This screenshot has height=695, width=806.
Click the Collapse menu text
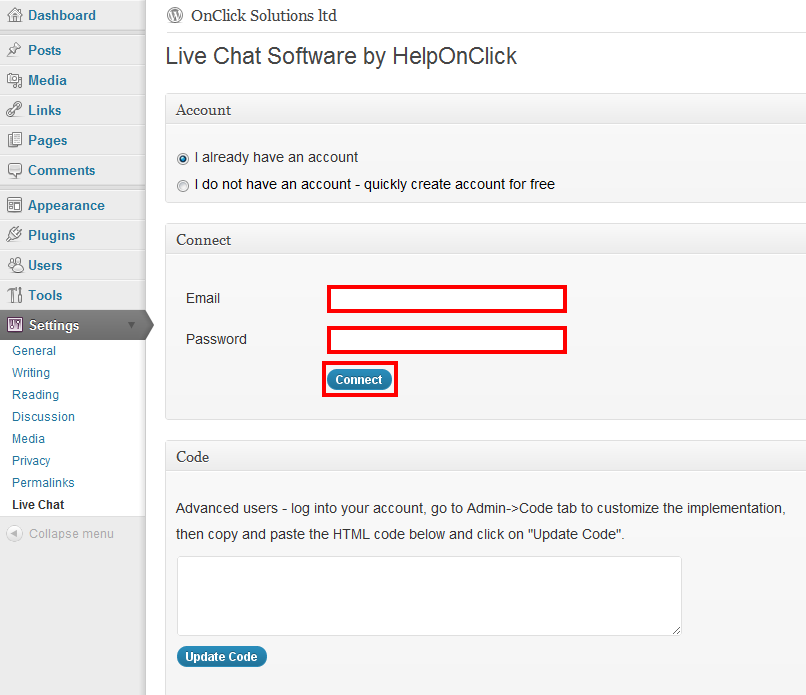click(x=71, y=534)
